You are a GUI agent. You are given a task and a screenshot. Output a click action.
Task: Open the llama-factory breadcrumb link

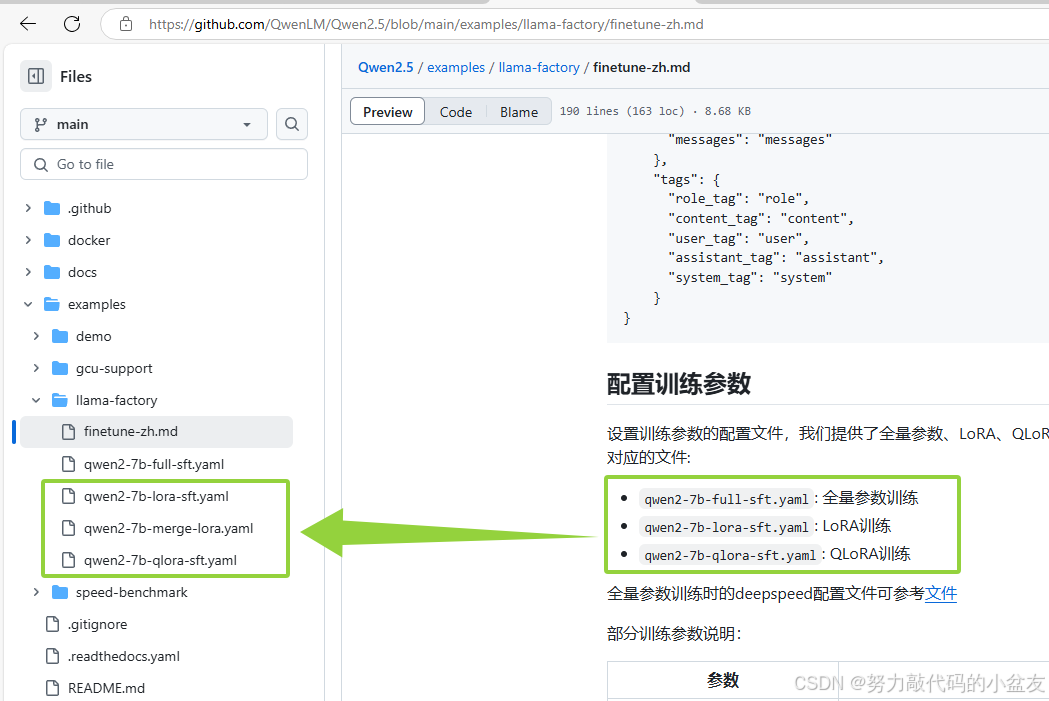click(539, 67)
